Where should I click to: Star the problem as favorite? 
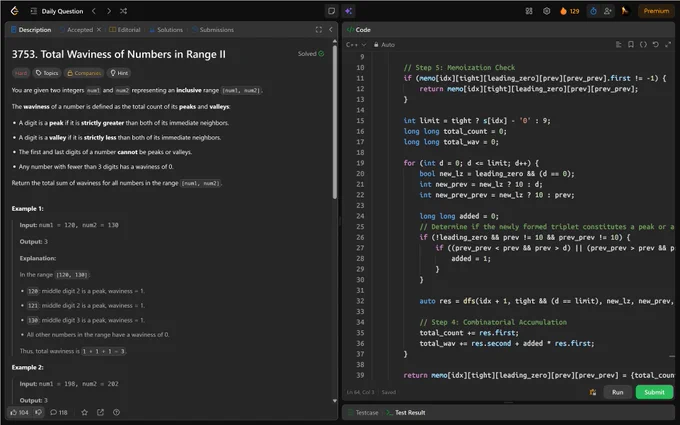(85, 412)
